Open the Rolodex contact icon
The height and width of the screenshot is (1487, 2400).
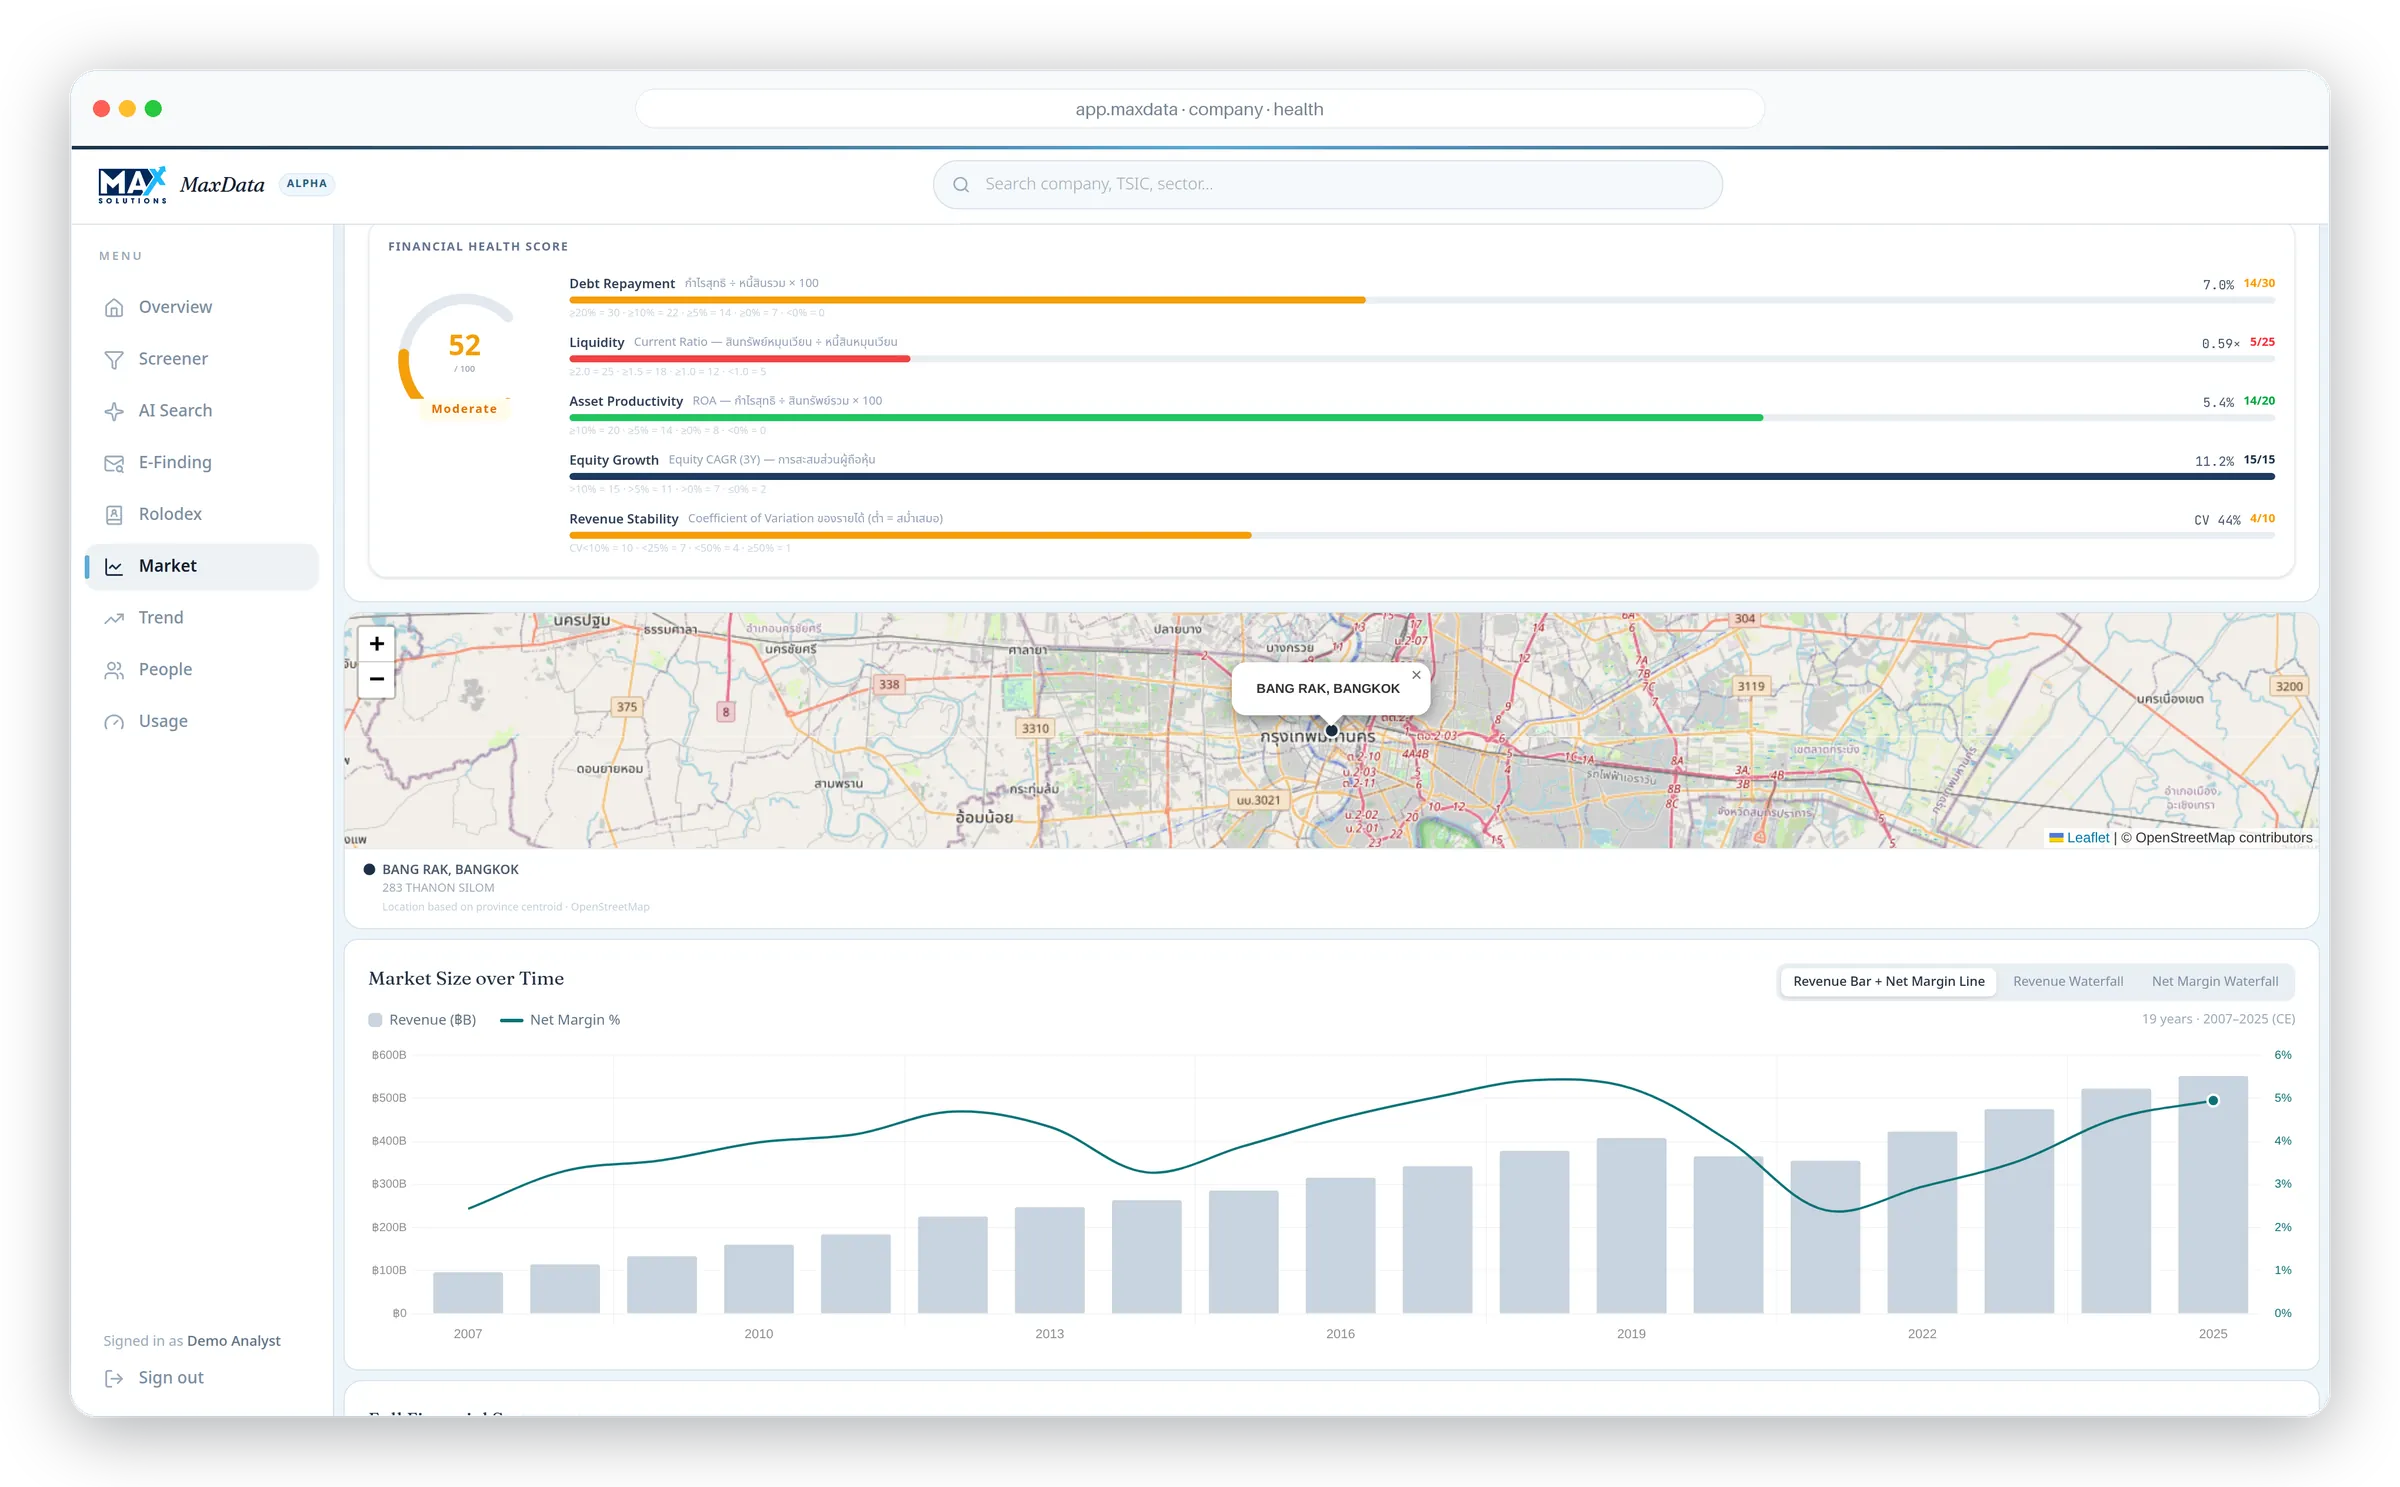[x=114, y=514]
